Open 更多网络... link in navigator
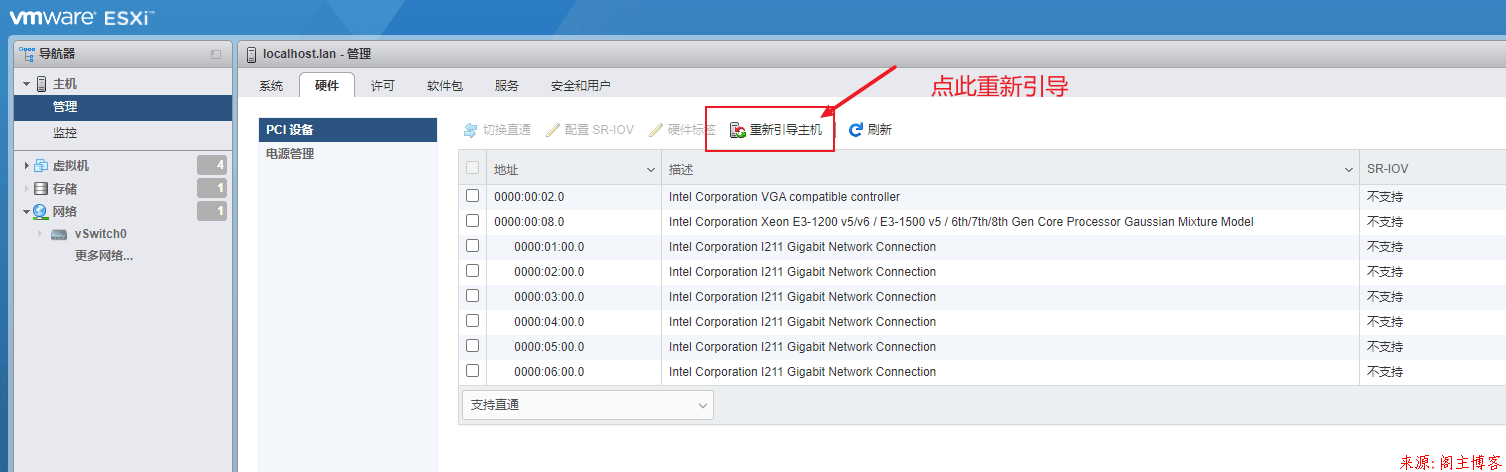This screenshot has height=472, width=1506. (x=104, y=256)
